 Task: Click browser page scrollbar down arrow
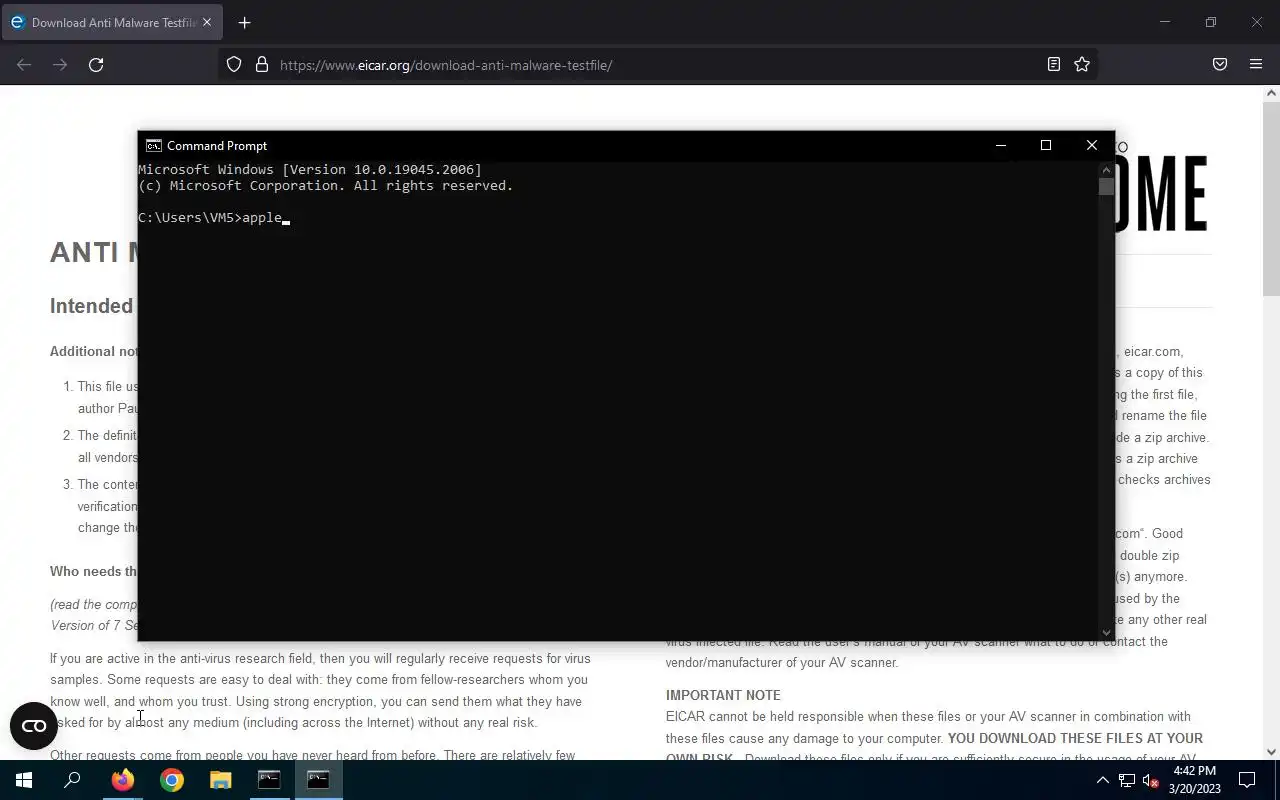[x=1271, y=752]
